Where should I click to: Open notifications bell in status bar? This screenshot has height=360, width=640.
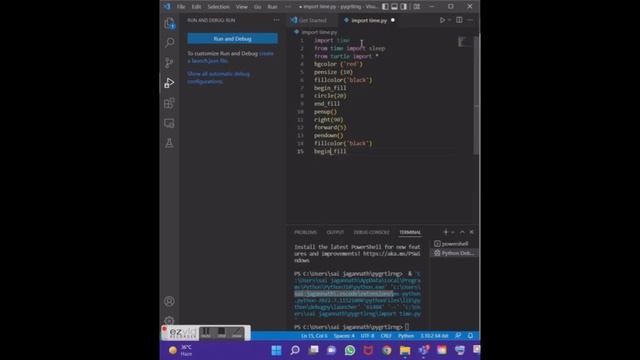(x=470, y=336)
